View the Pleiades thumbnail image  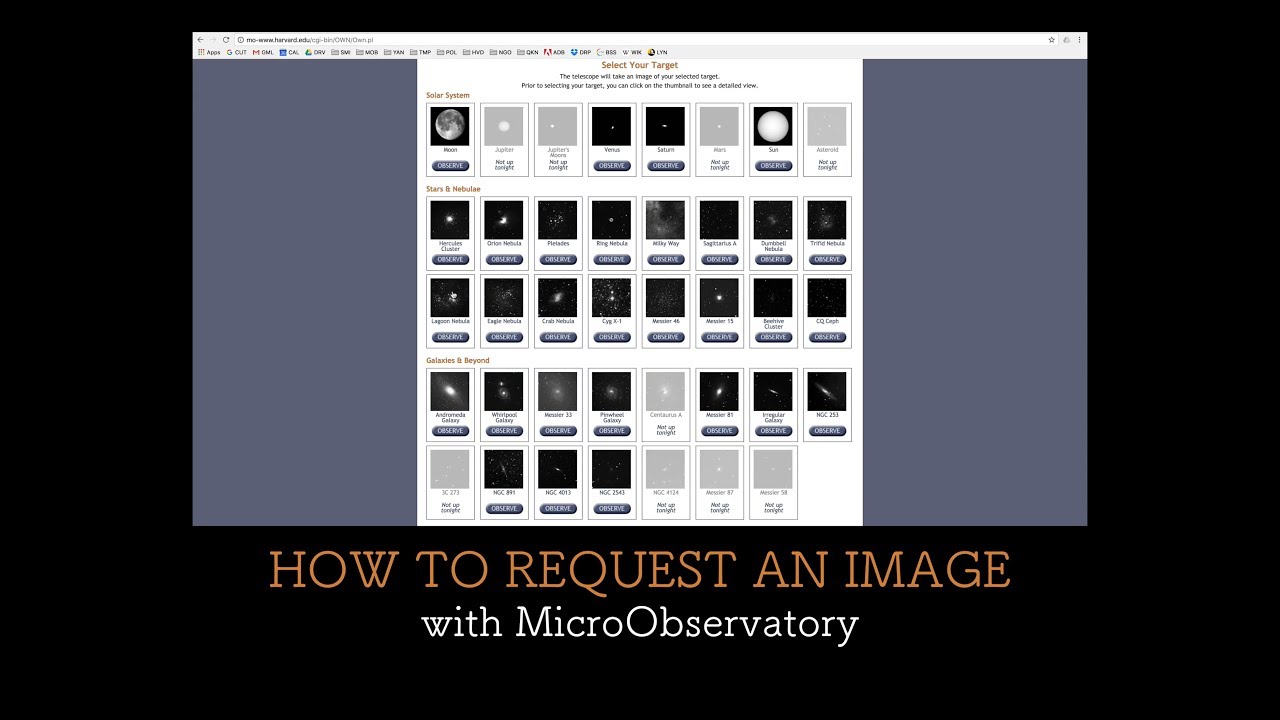tap(558, 220)
